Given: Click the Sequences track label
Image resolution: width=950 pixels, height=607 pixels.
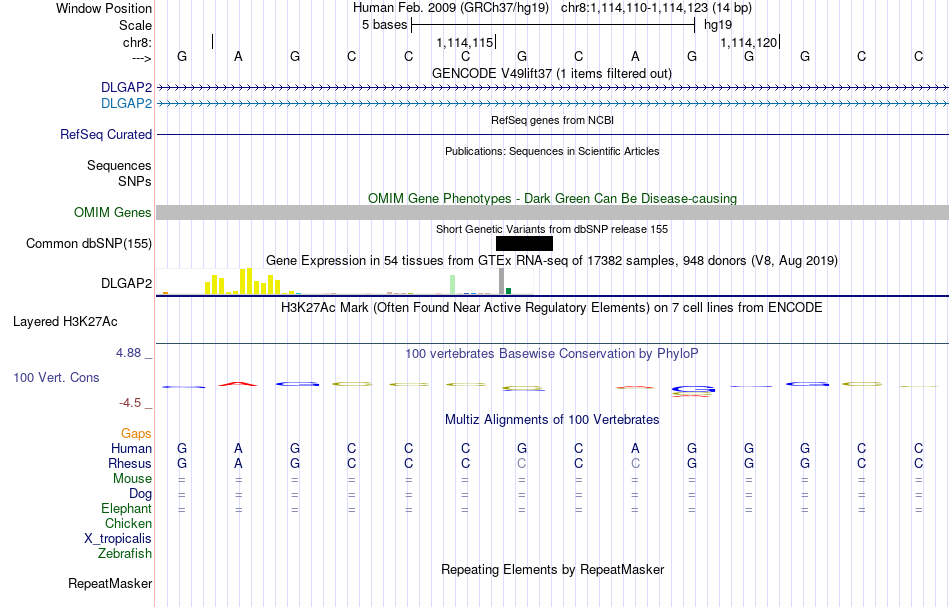Looking at the screenshot, I should tap(119, 165).
